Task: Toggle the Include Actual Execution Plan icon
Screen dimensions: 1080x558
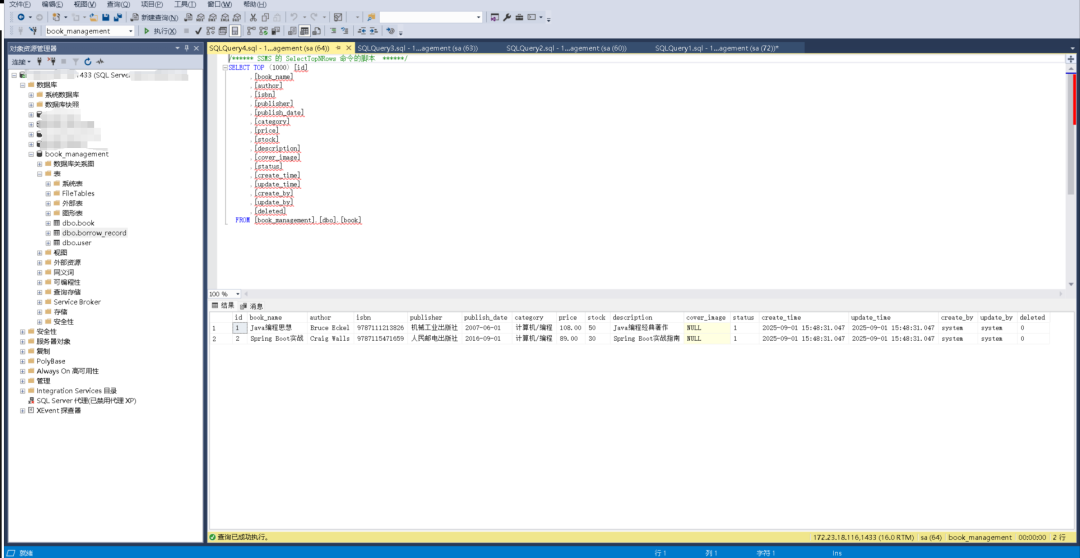Action: tap(251, 31)
